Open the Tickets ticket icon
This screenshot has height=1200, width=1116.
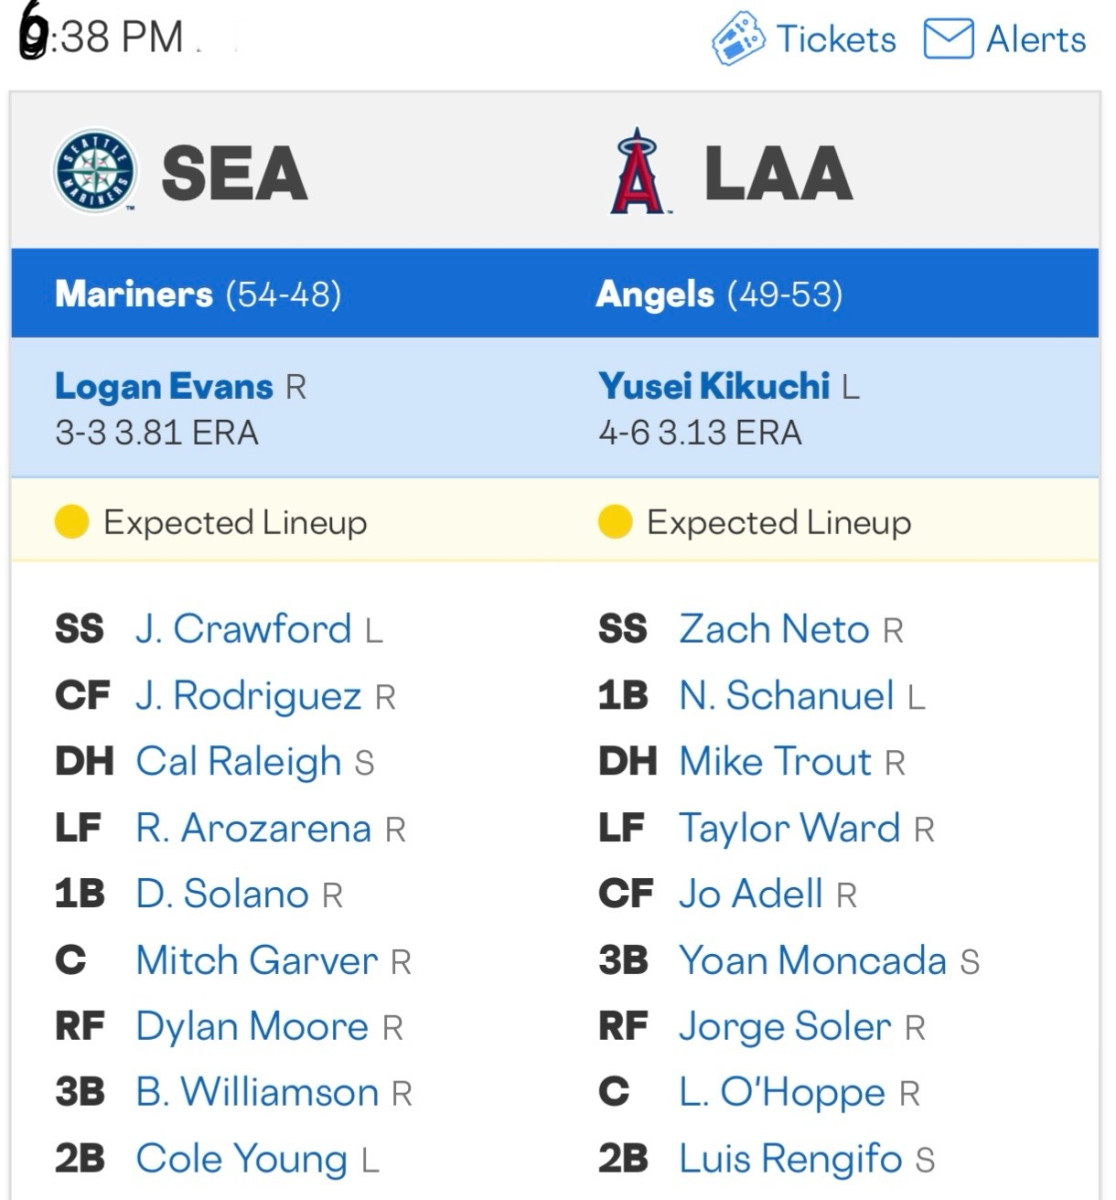pyautogui.click(x=739, y=40)
